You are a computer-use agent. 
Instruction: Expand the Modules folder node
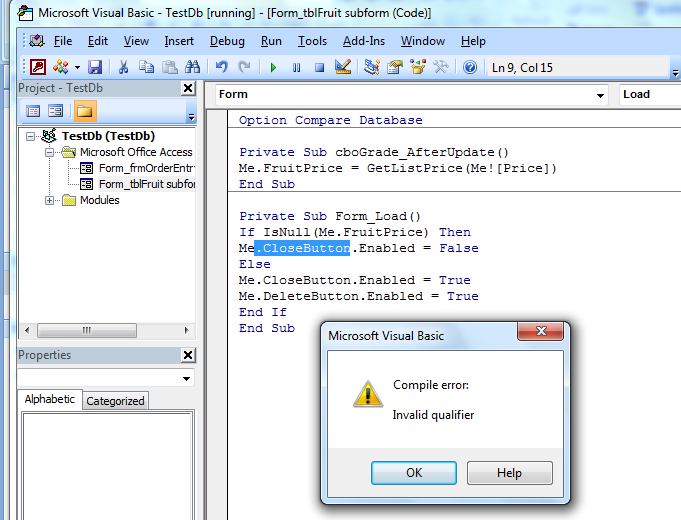click(50, 200)
